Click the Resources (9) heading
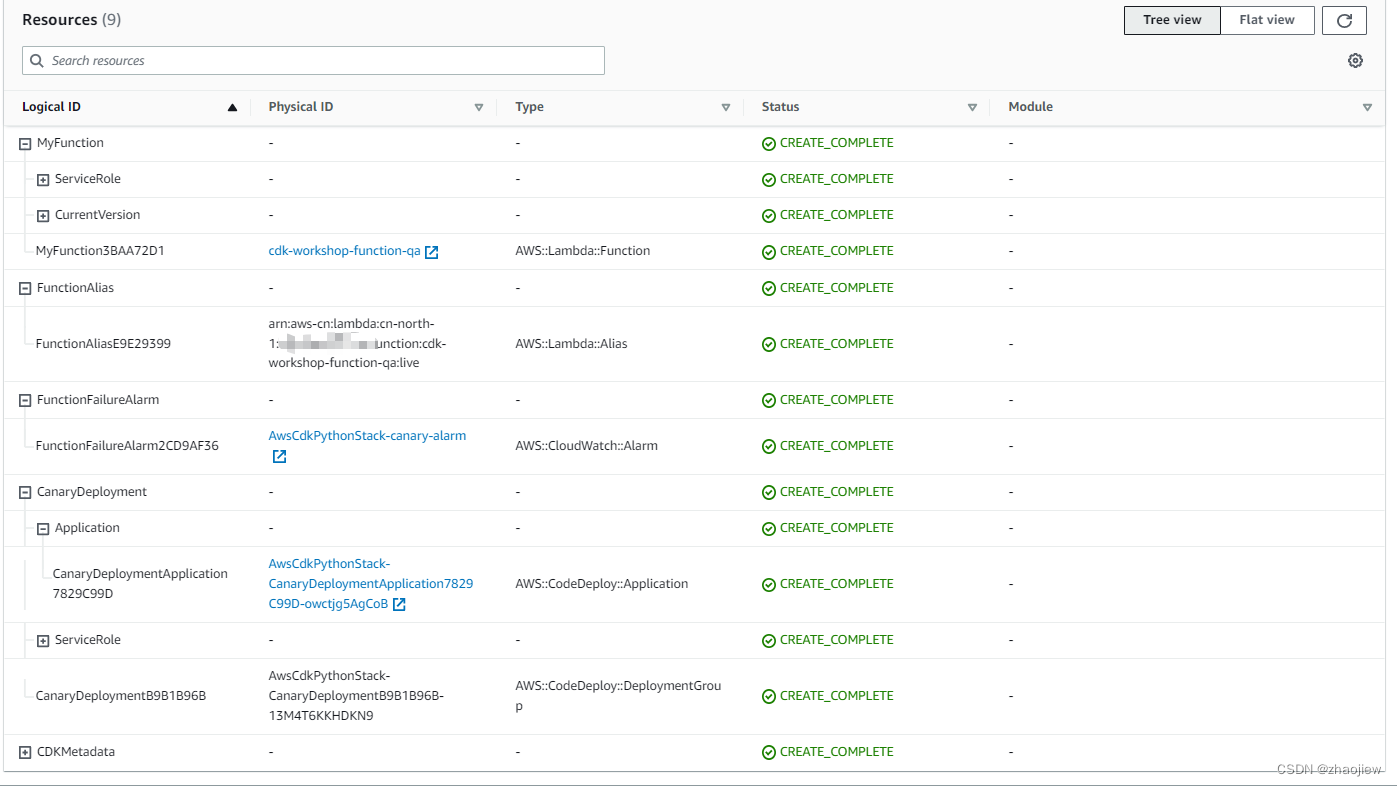This screenshot has height=786, width=1397. click(71, 20)
